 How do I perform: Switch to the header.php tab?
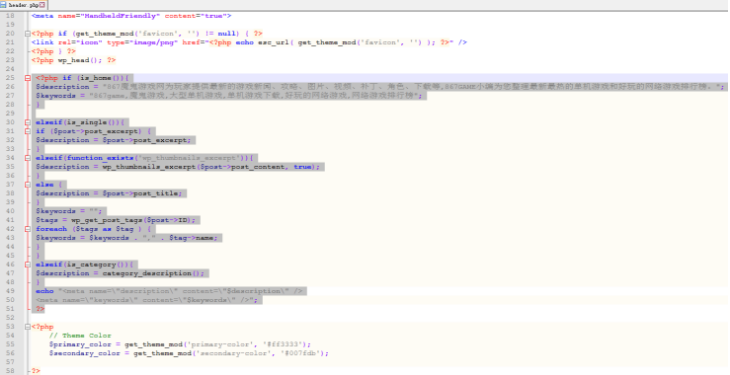pyautogui.click(x=24, y=5)
